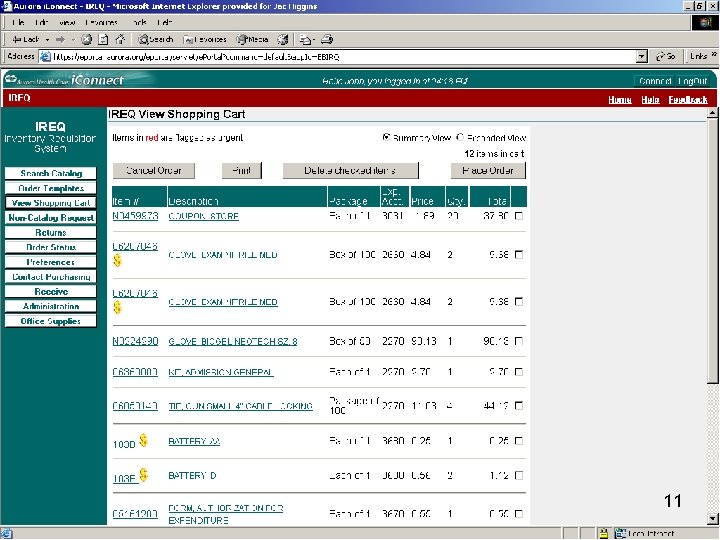Click the Print icon in browser toolbar

pyautogui.click(x=327, y=39)
